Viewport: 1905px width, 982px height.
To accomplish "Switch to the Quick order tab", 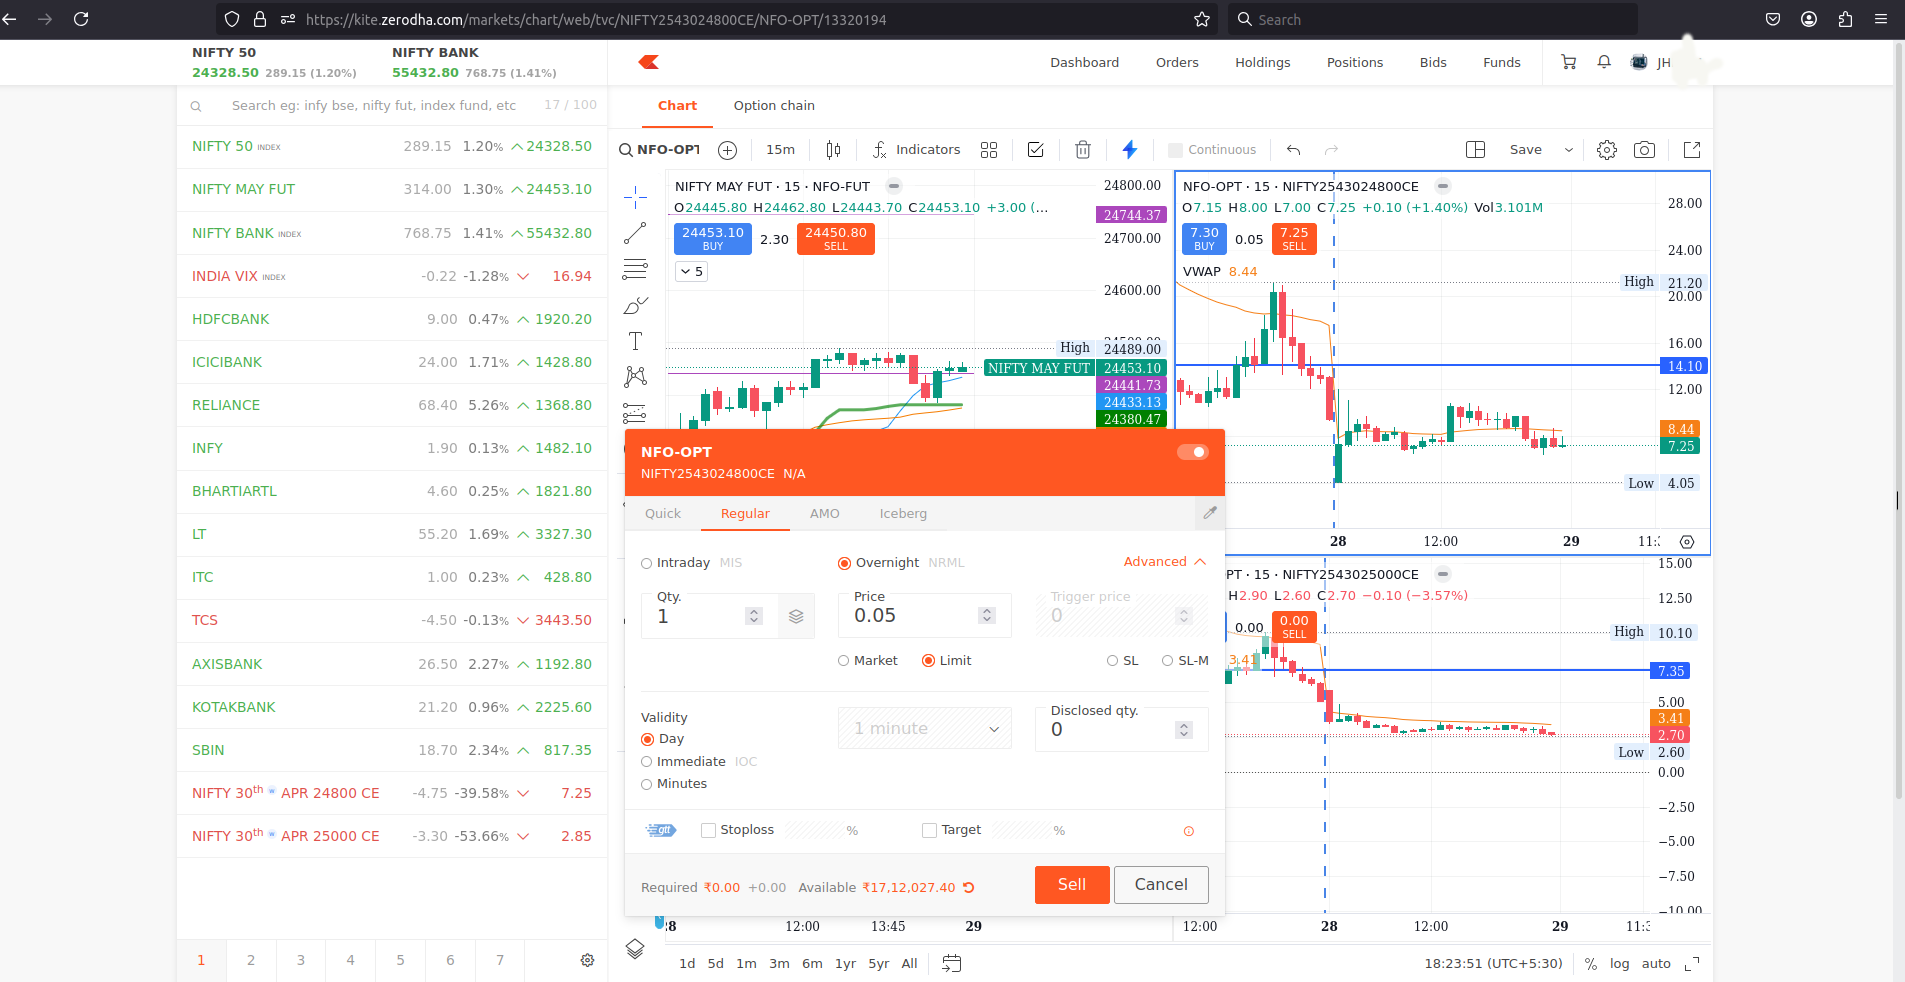I will click(663, 514).
